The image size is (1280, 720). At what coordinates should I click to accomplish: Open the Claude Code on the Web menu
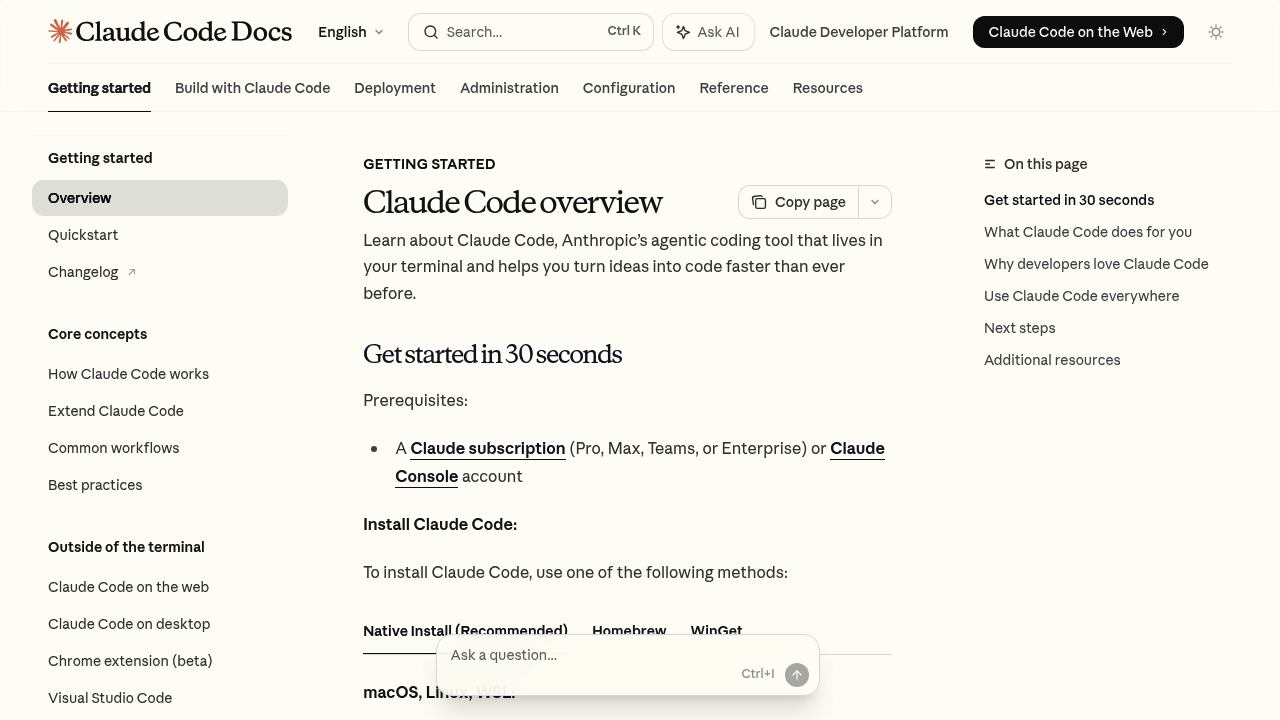pos(1078,32)
